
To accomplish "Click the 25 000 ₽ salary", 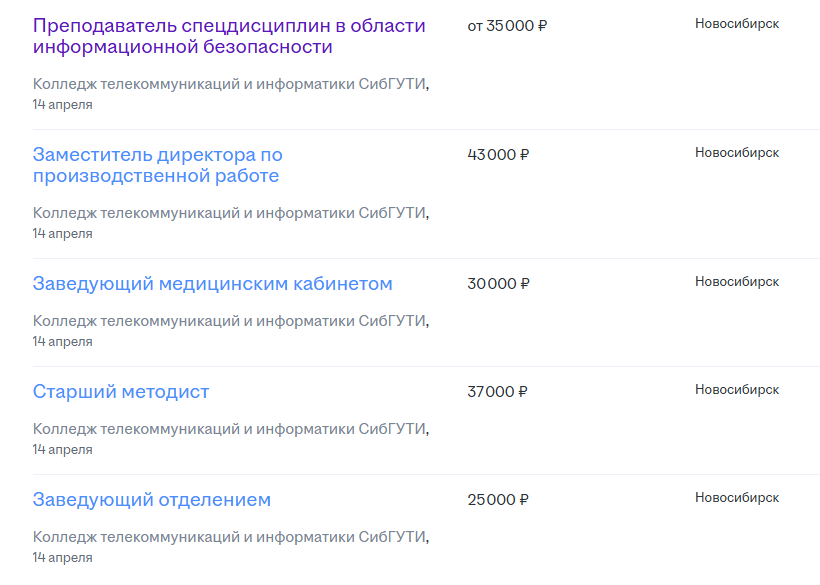I will tap(498, 500).
